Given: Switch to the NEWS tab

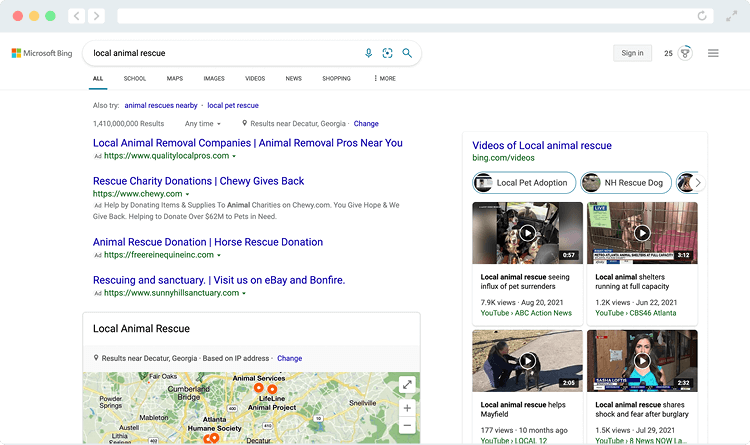Looking at the screenshot, I should click(294, 78).
